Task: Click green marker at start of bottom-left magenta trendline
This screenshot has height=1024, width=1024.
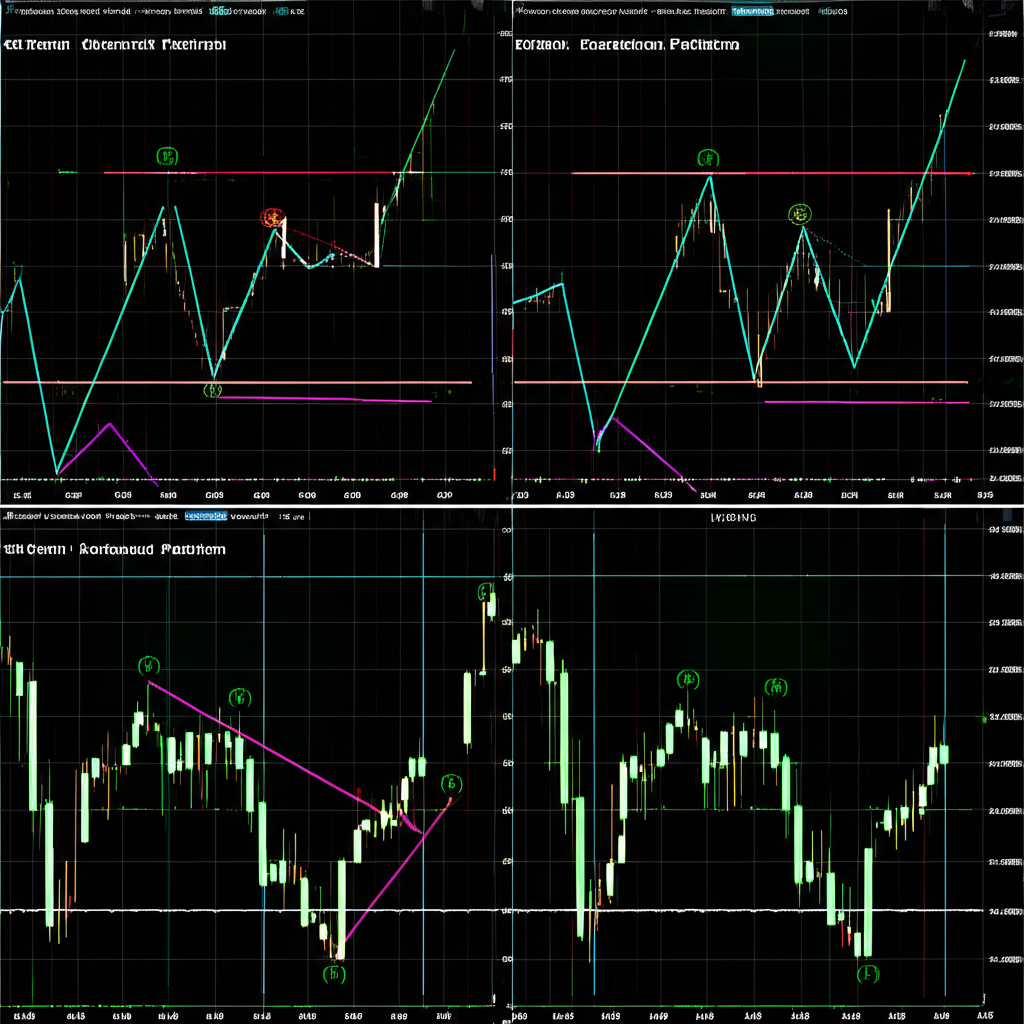Action: 148,665
